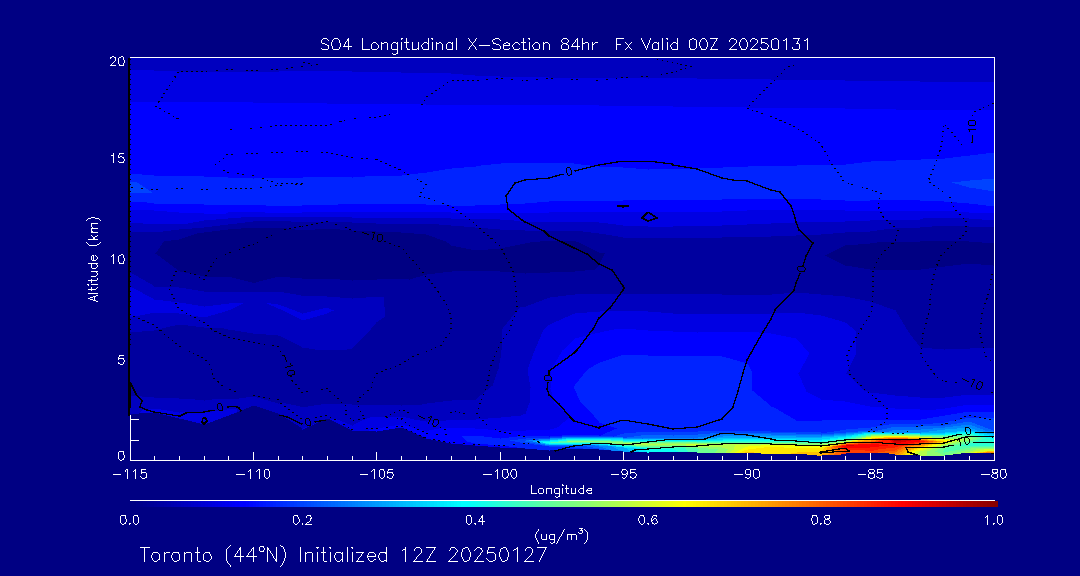This screenshot has width=1080, height=576.
Task: Click the small diamond contour near 12 km
Action: 650,217
